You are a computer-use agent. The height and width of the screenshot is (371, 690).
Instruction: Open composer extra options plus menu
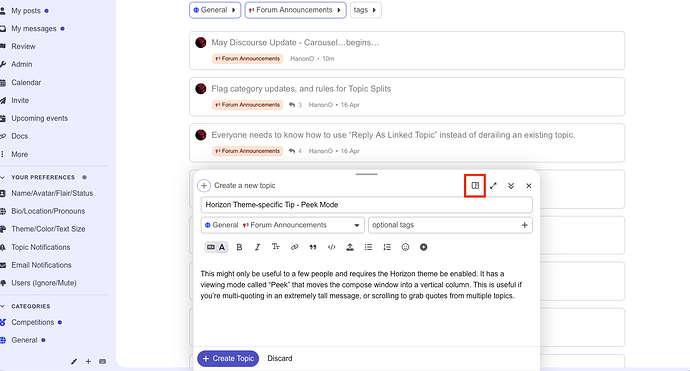423,247
